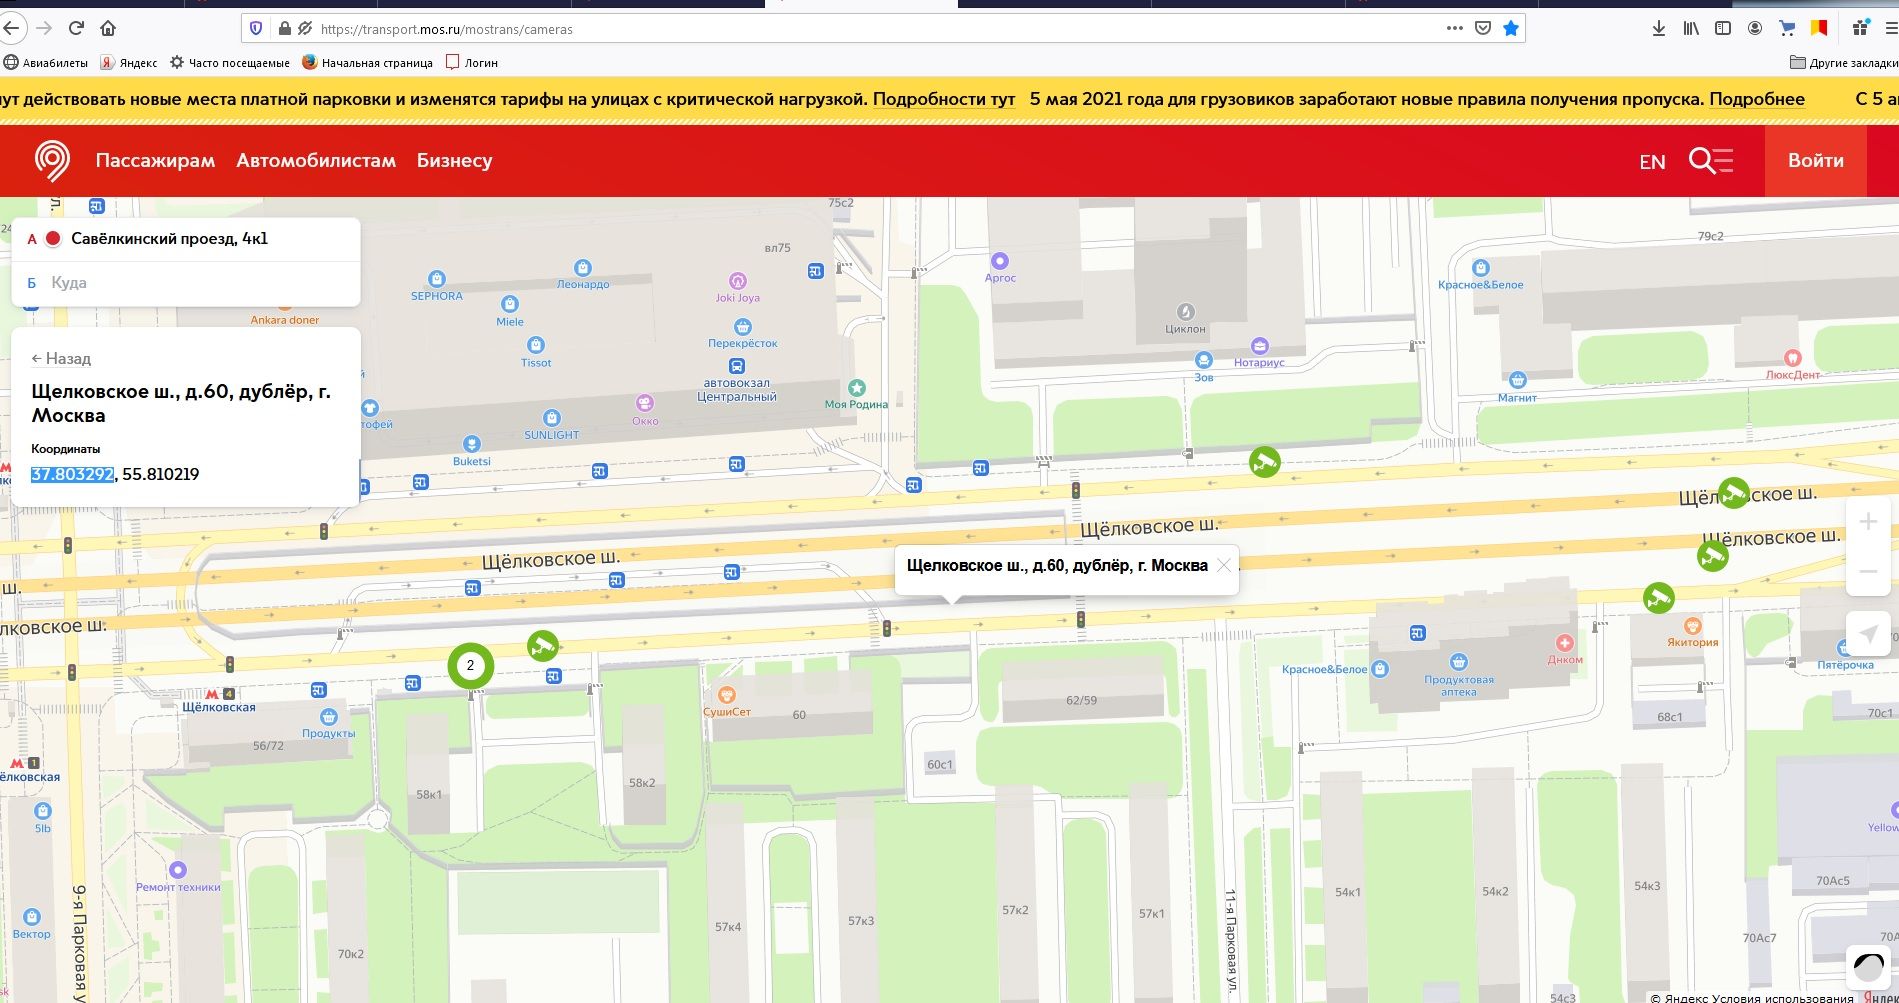The height and width of the screenshot is (1003, 1899).
Task: Click the Днком medical map icon
Action: [x=1565, y=643]
